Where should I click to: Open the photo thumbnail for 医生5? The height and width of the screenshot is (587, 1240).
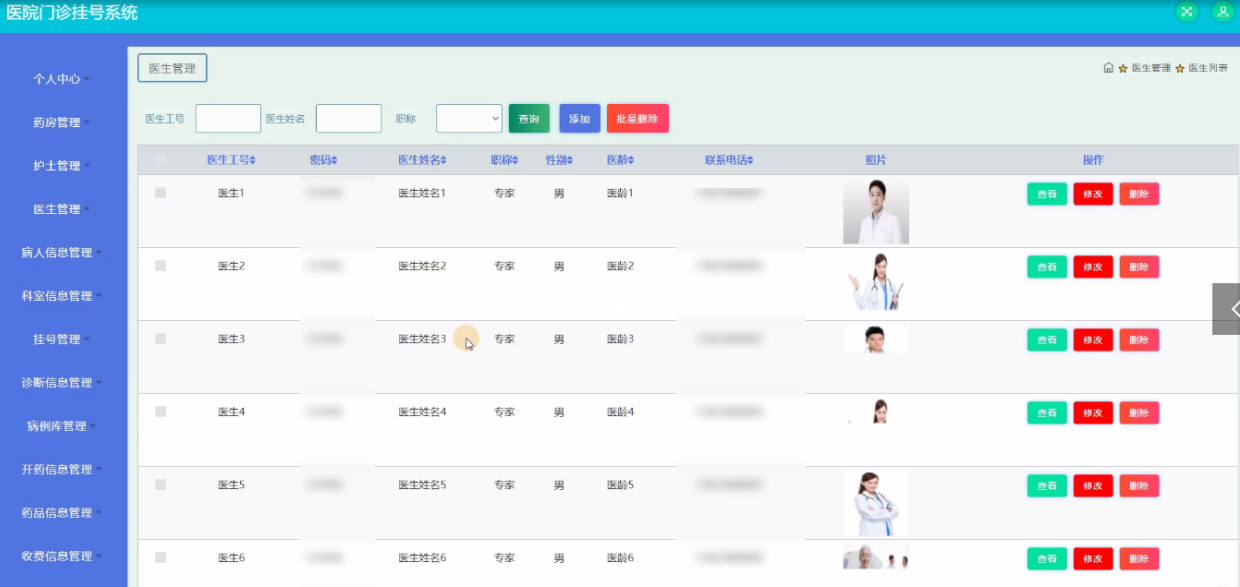[876, 503]
